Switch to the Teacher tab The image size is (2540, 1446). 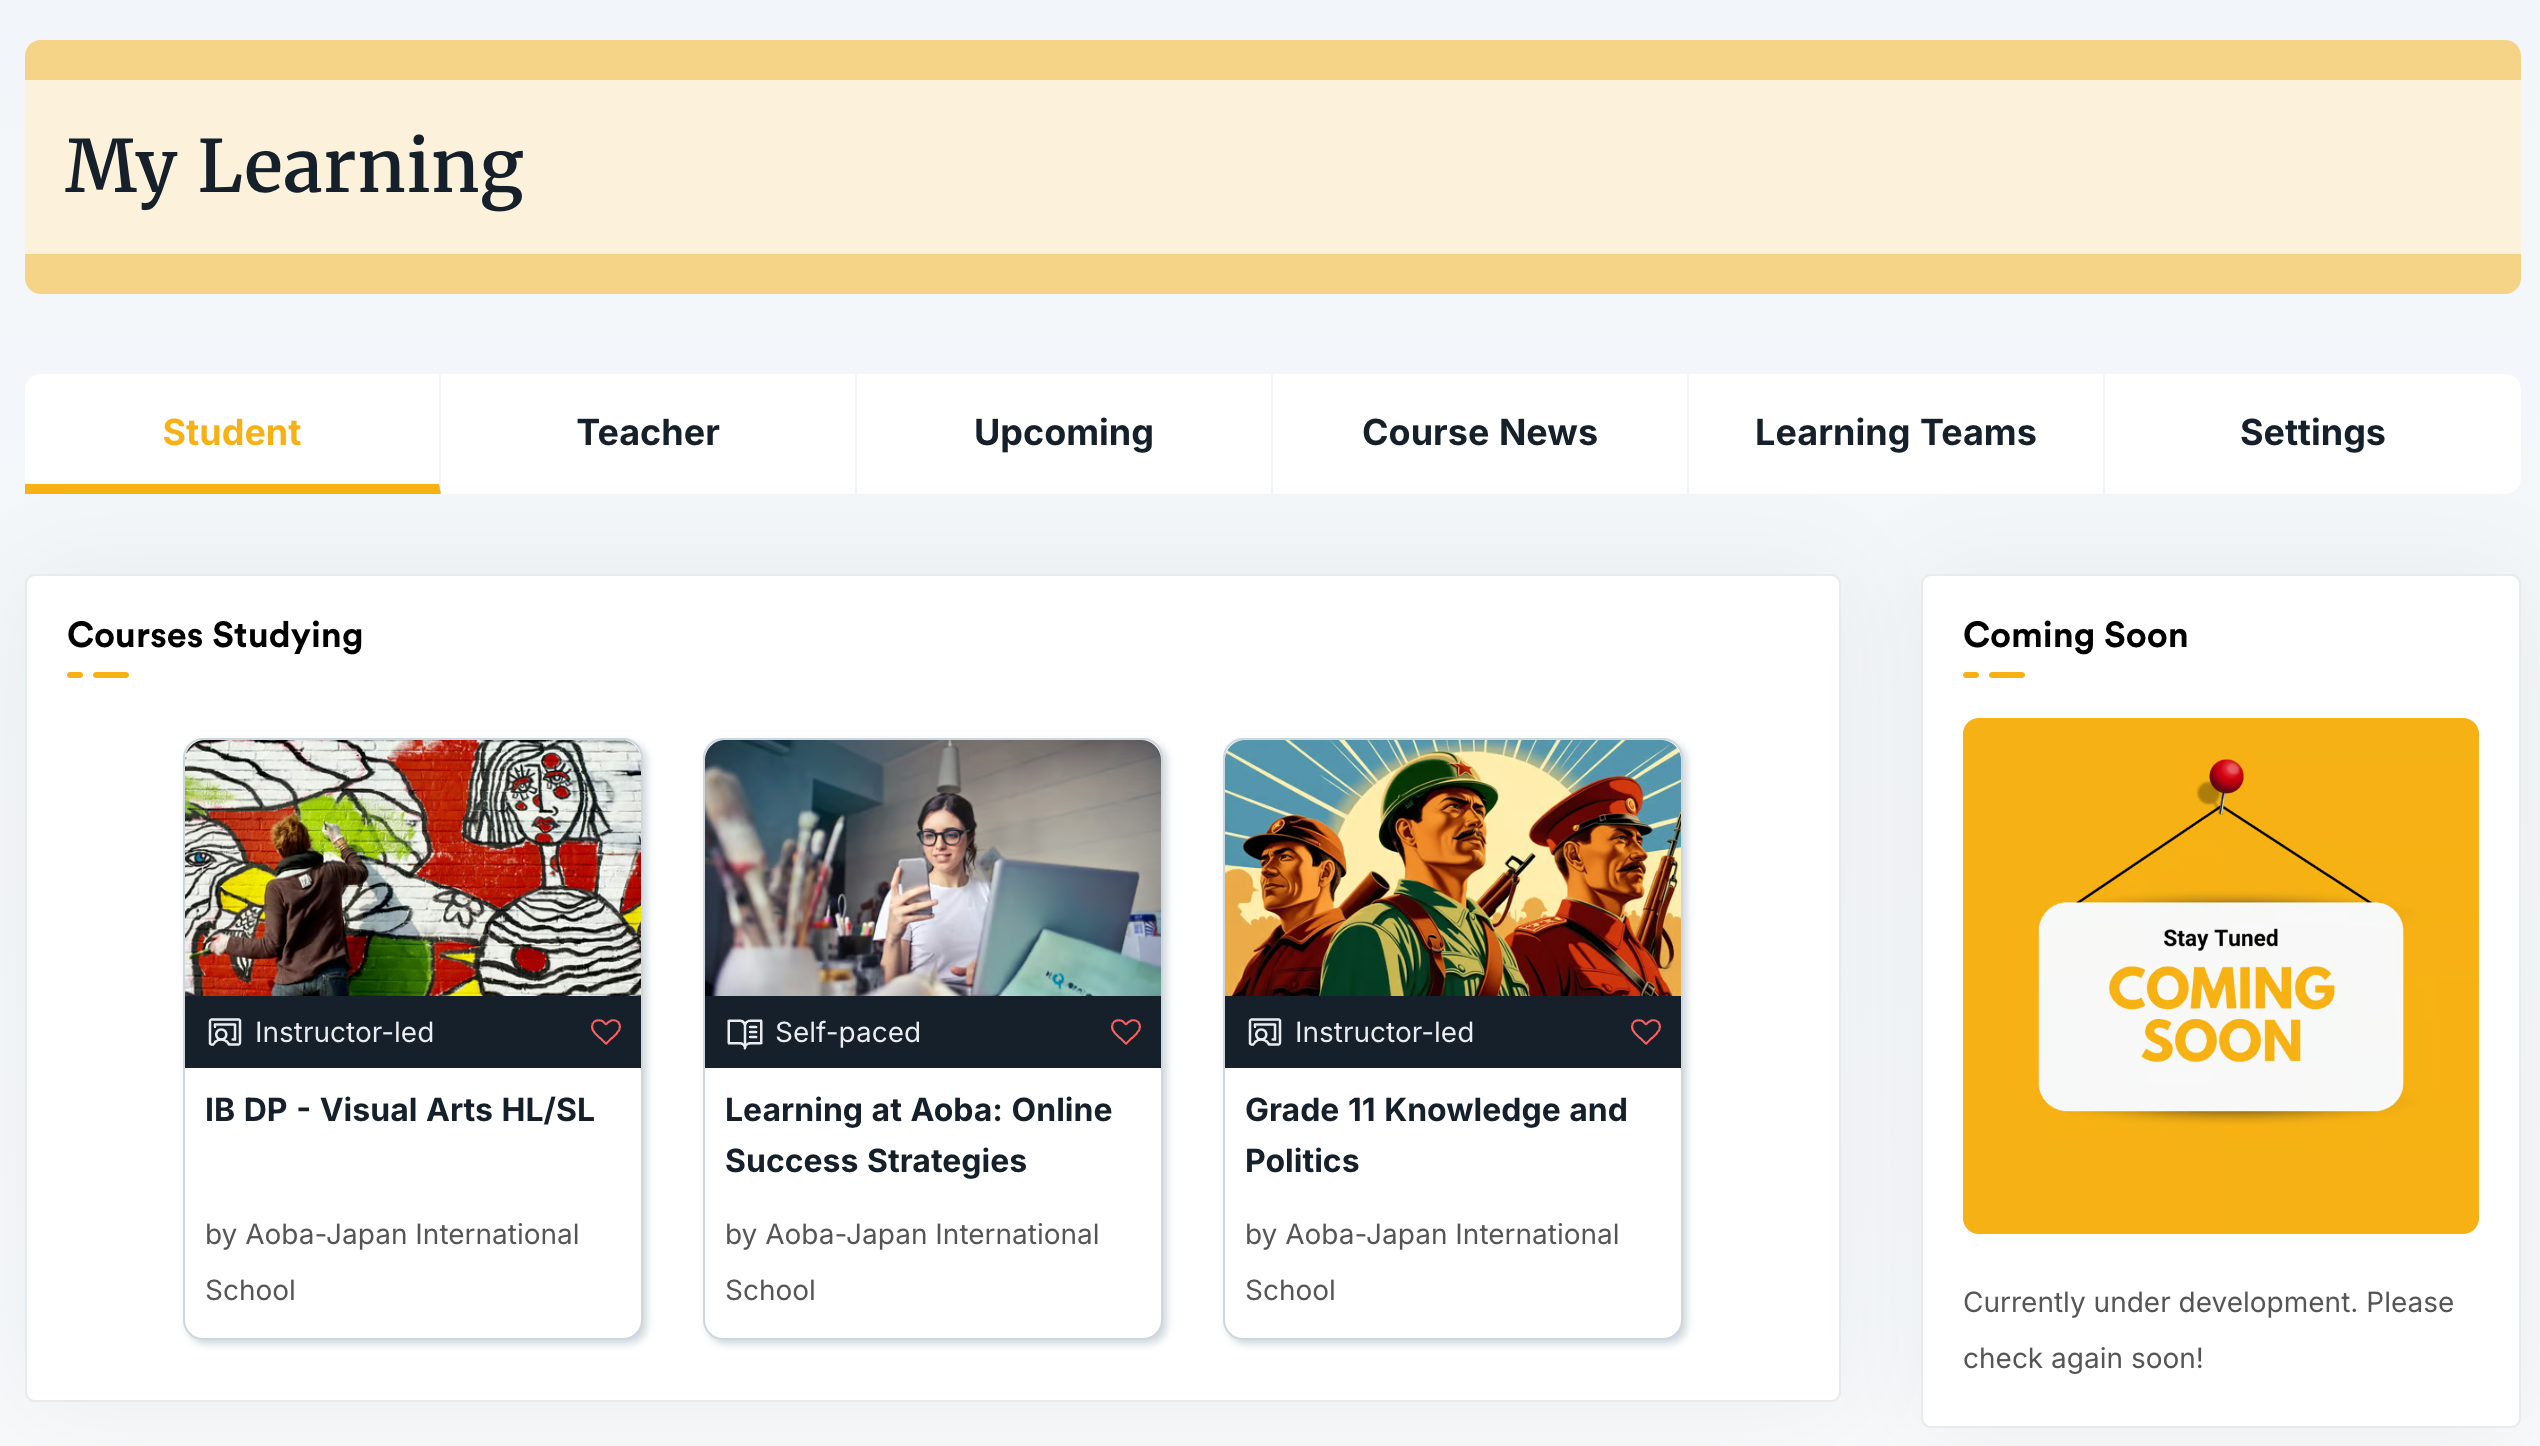[648, 433]
